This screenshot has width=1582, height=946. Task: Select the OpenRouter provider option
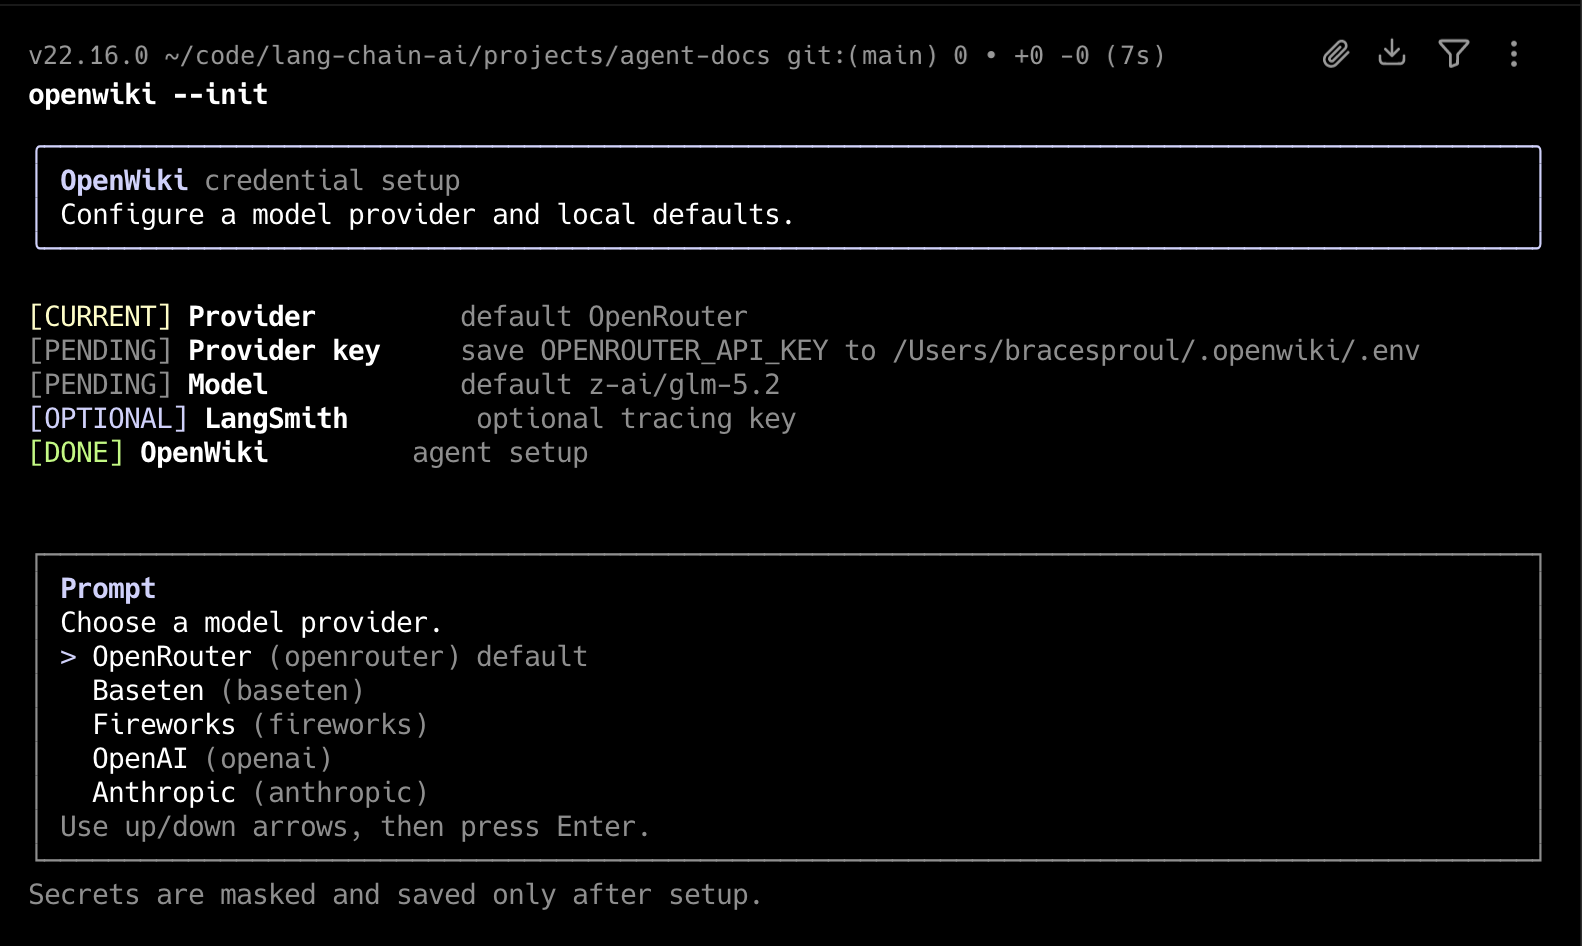[340, 657]
